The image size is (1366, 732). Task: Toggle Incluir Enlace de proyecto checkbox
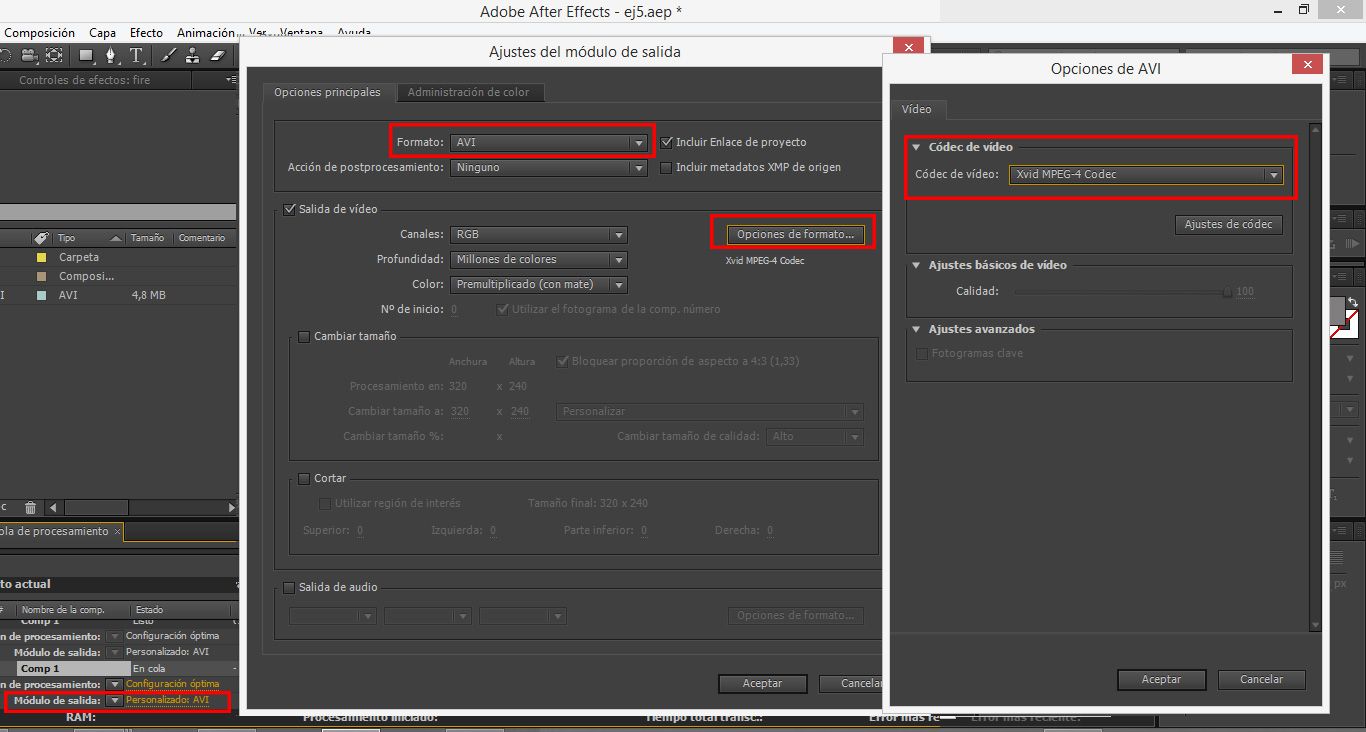coord(666,142)
